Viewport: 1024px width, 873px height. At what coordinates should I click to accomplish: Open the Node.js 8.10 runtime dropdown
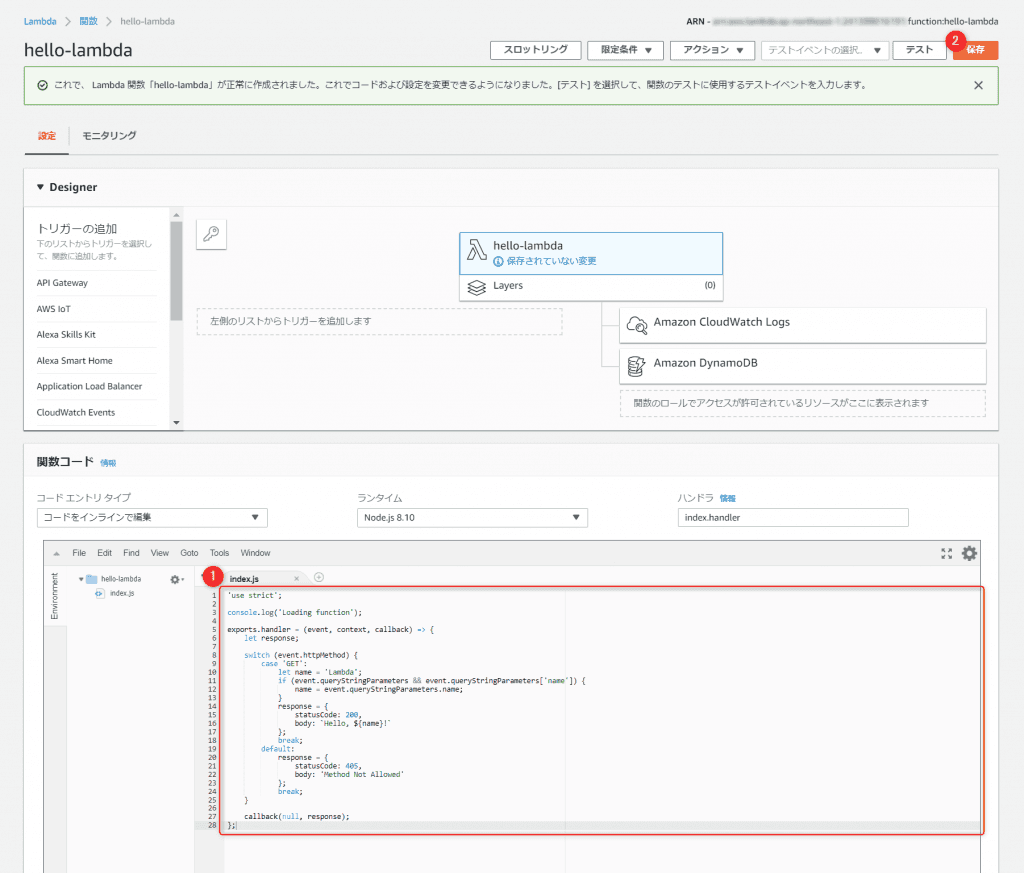[x=472, y=517]
